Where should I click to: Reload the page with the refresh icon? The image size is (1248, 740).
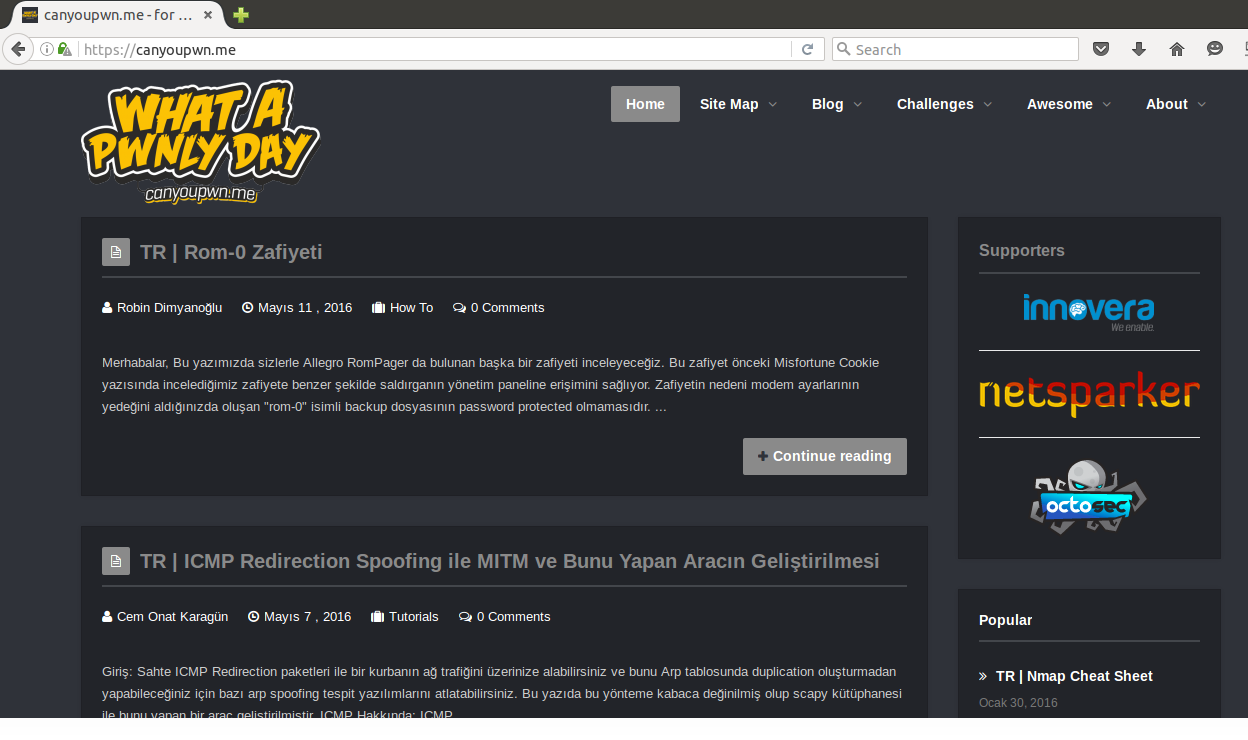[x=807, y=49]
